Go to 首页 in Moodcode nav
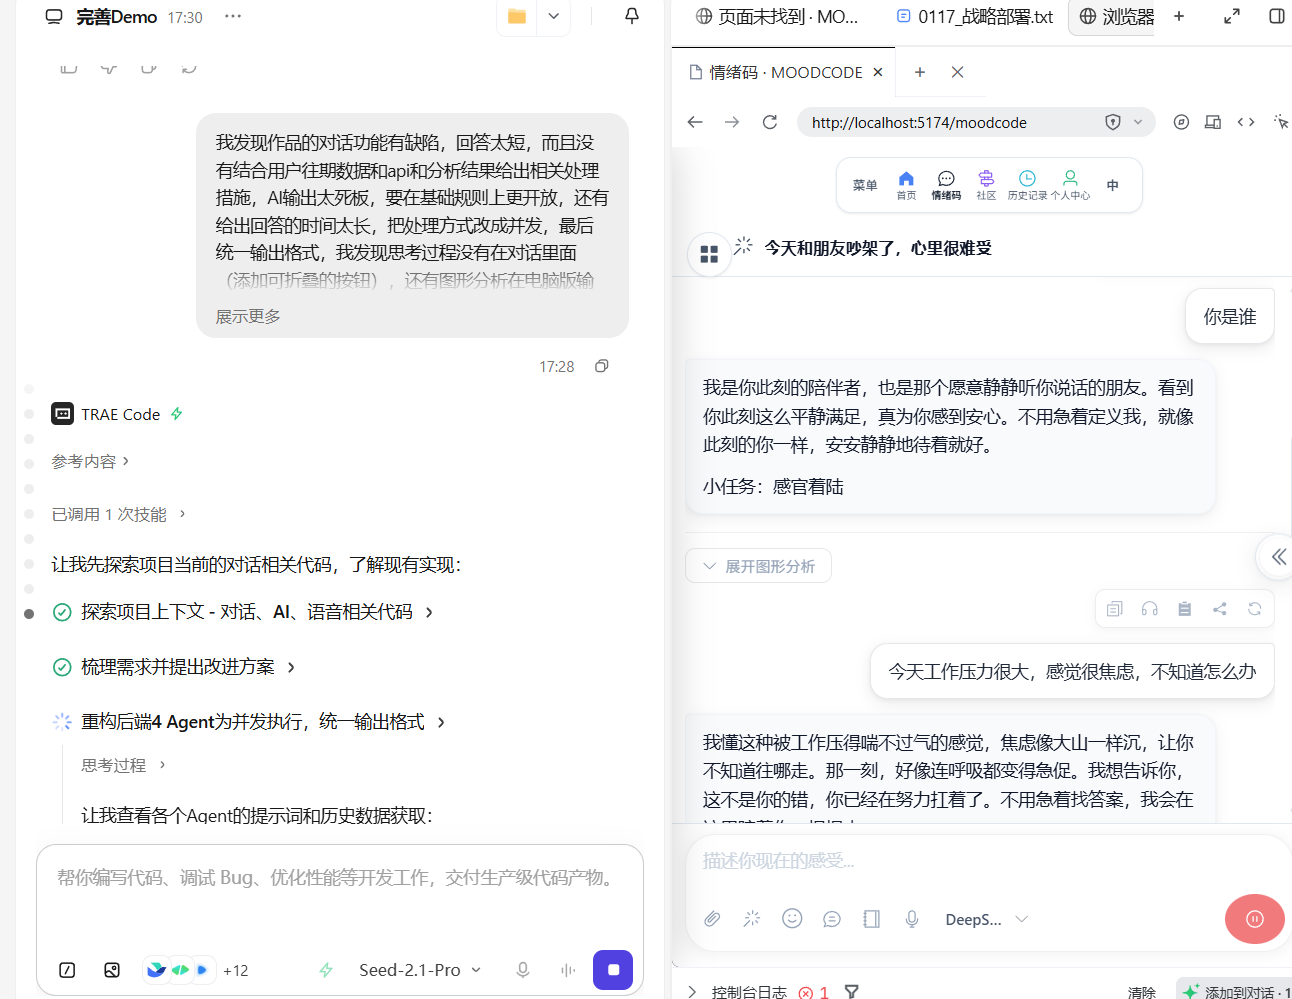The image size is (1292, 999). pos(906,185)
